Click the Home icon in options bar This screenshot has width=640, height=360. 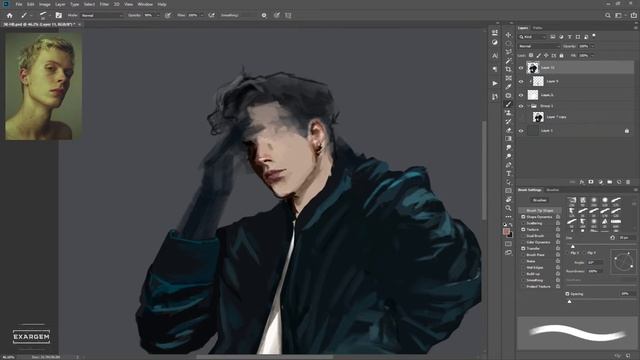(x=9, y=15)
